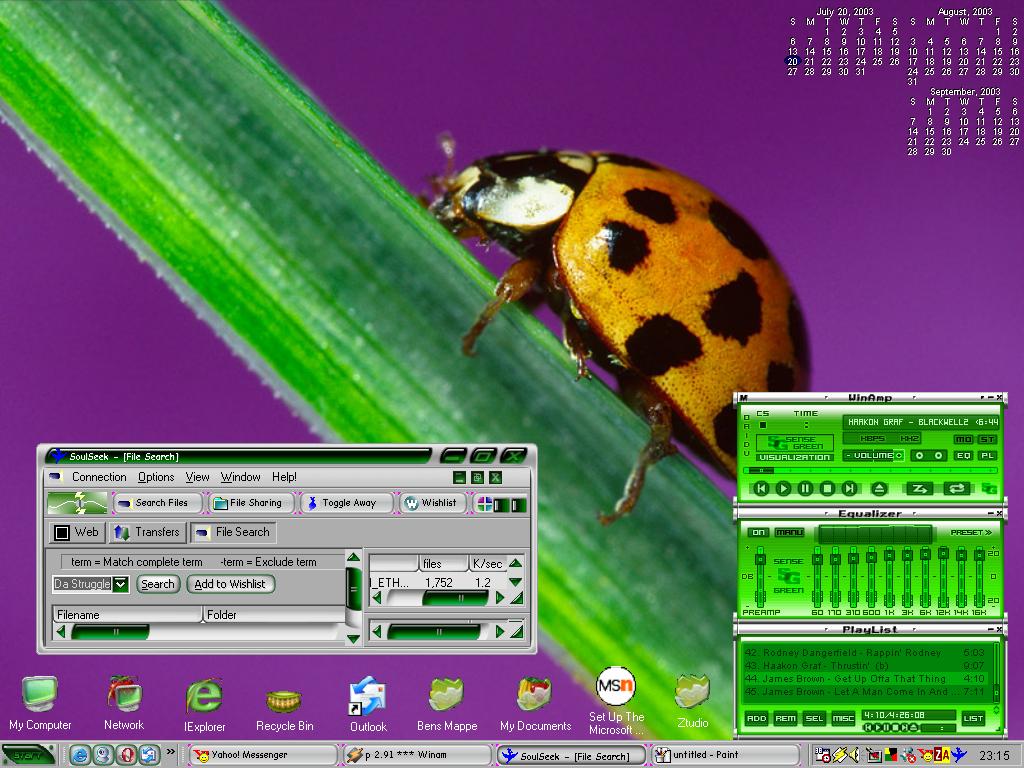Click the File Sharing toolbar icon
Image resolution: width=1024 pixels, height=768 pixels.
coord(248,503)
